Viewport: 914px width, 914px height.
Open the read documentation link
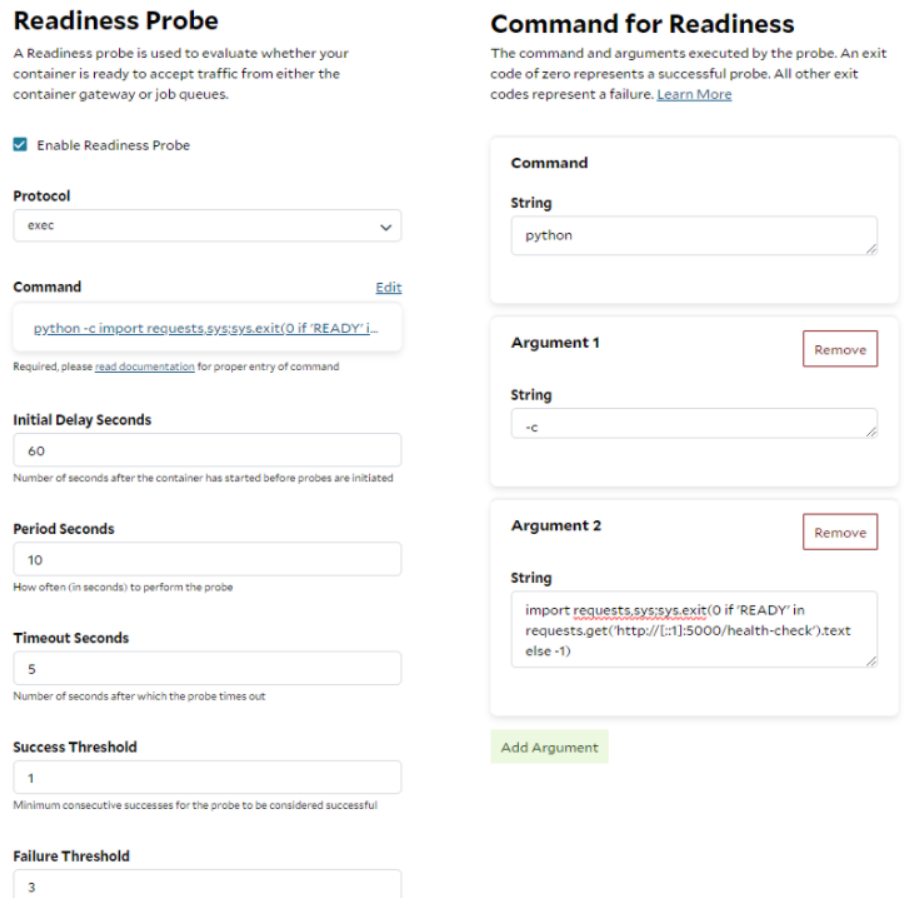(145, 367)
